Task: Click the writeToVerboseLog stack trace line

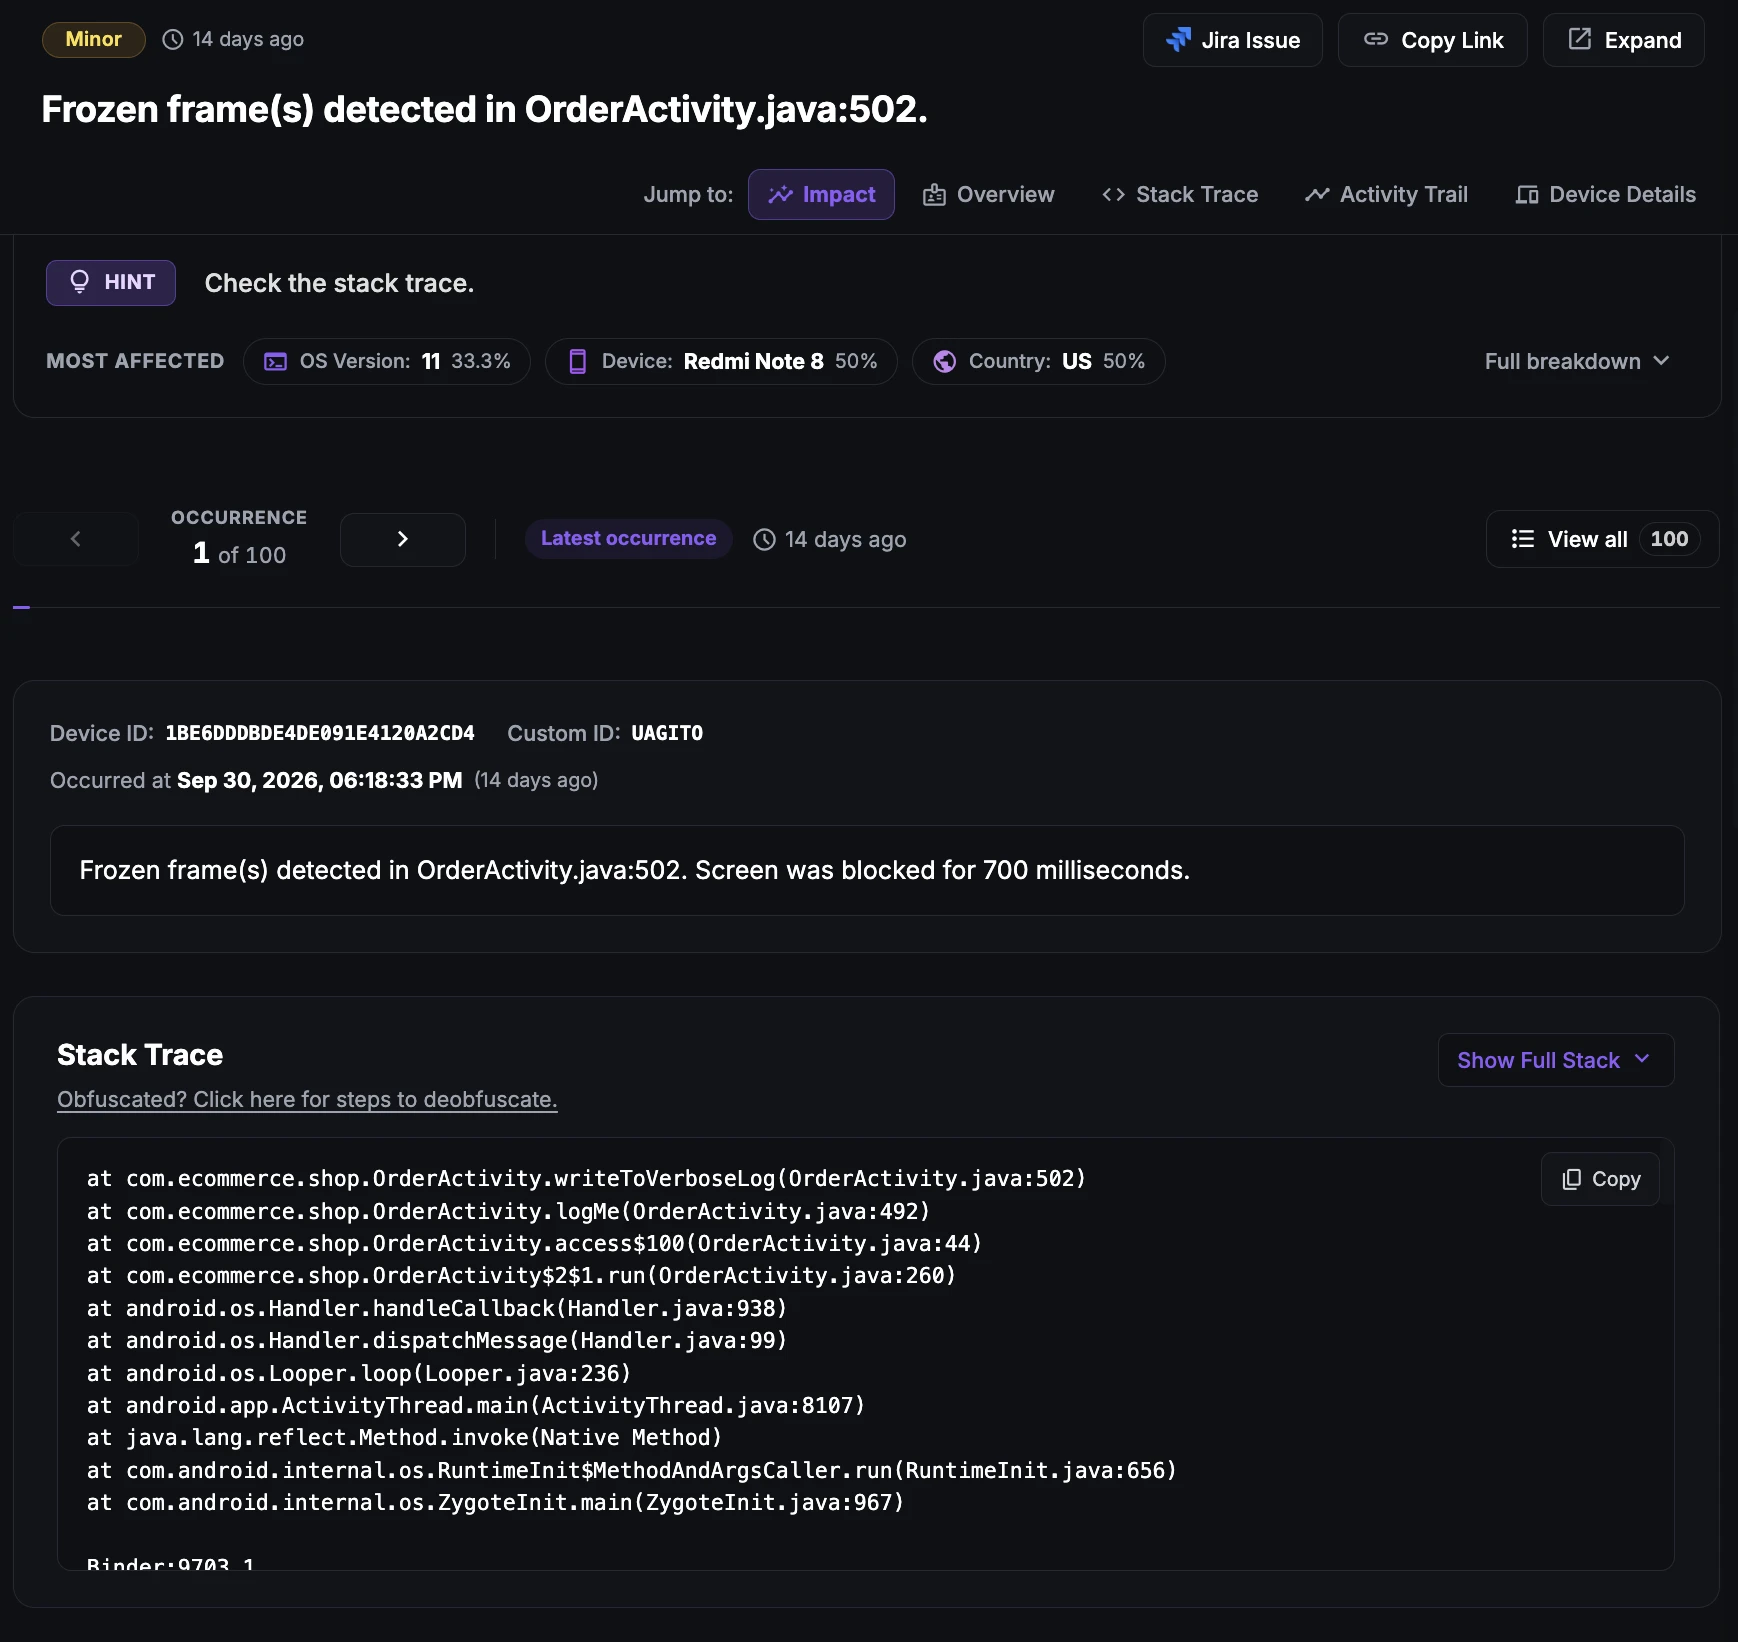Action: coord(586,1179)
